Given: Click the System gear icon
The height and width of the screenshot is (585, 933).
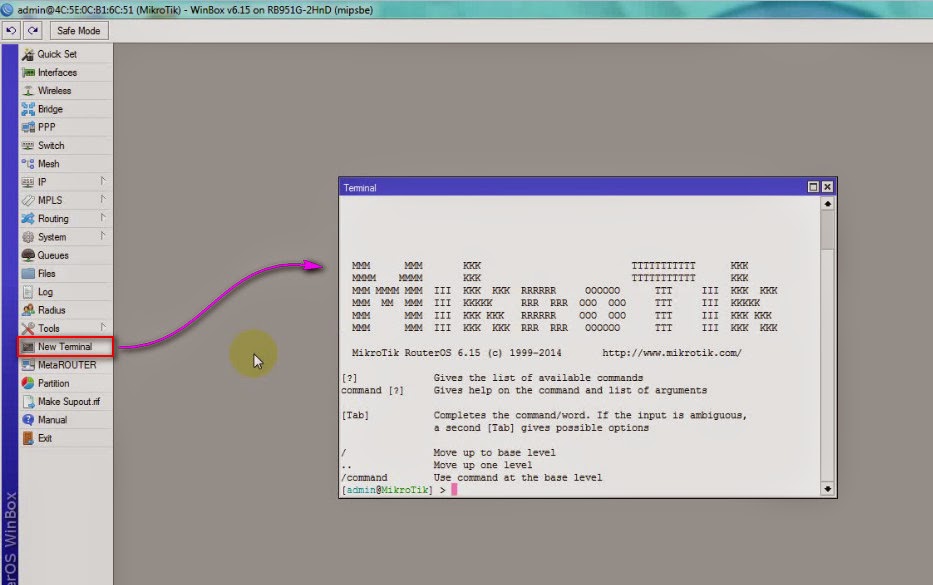Looking at the screenshot, I should pos(28,237).
